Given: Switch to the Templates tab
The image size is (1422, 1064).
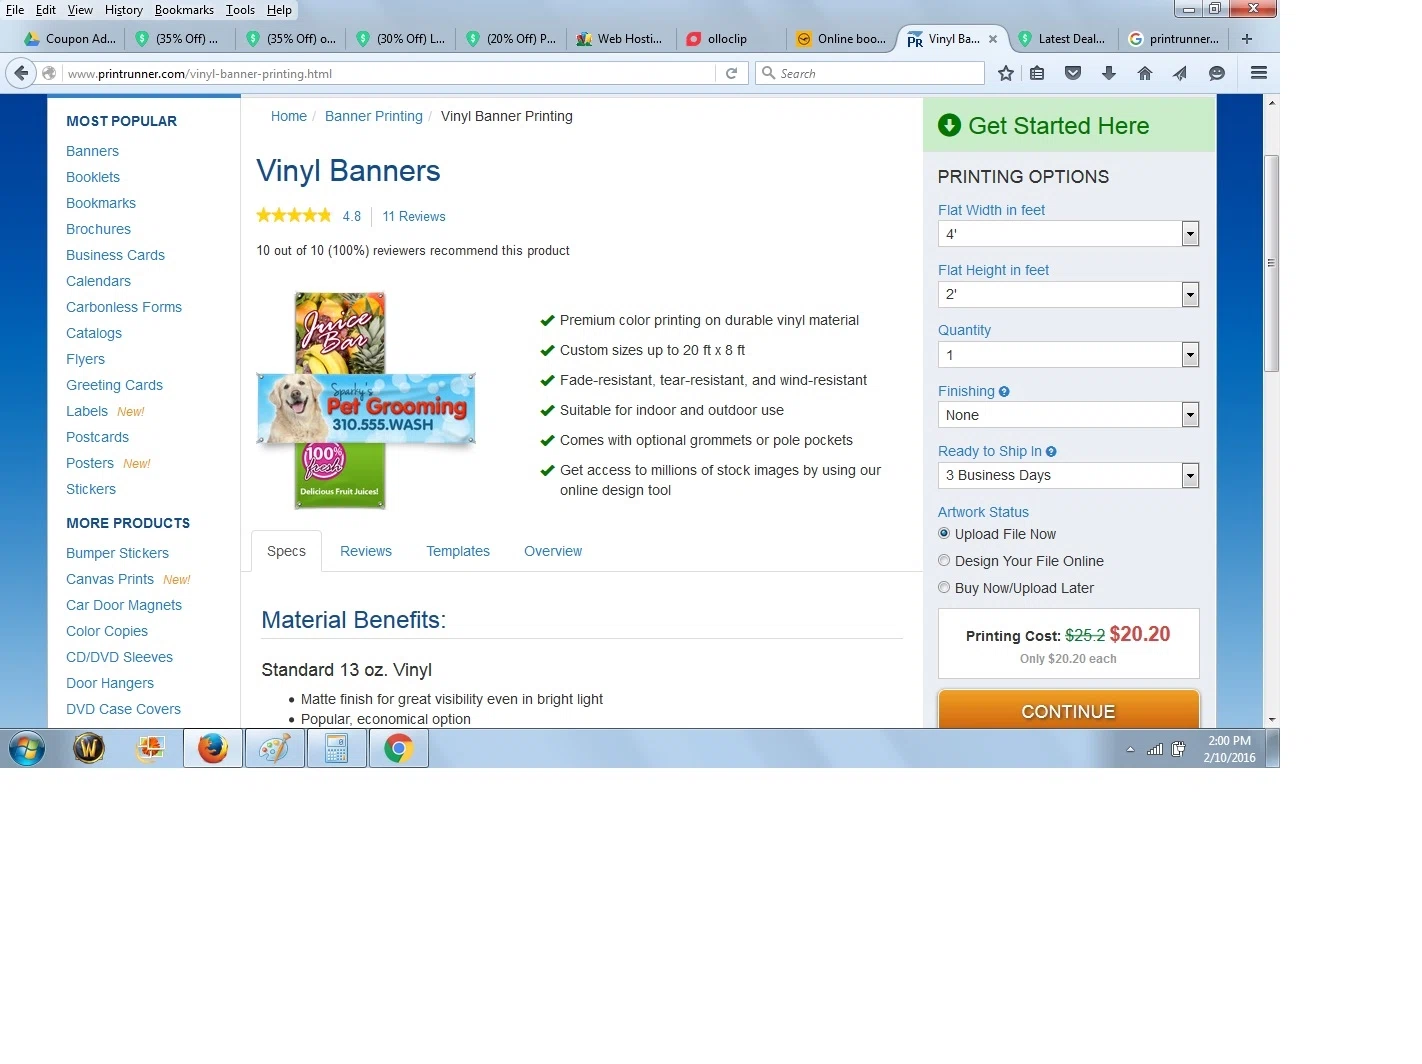Looking at the screenshot, I should (458, 551).
